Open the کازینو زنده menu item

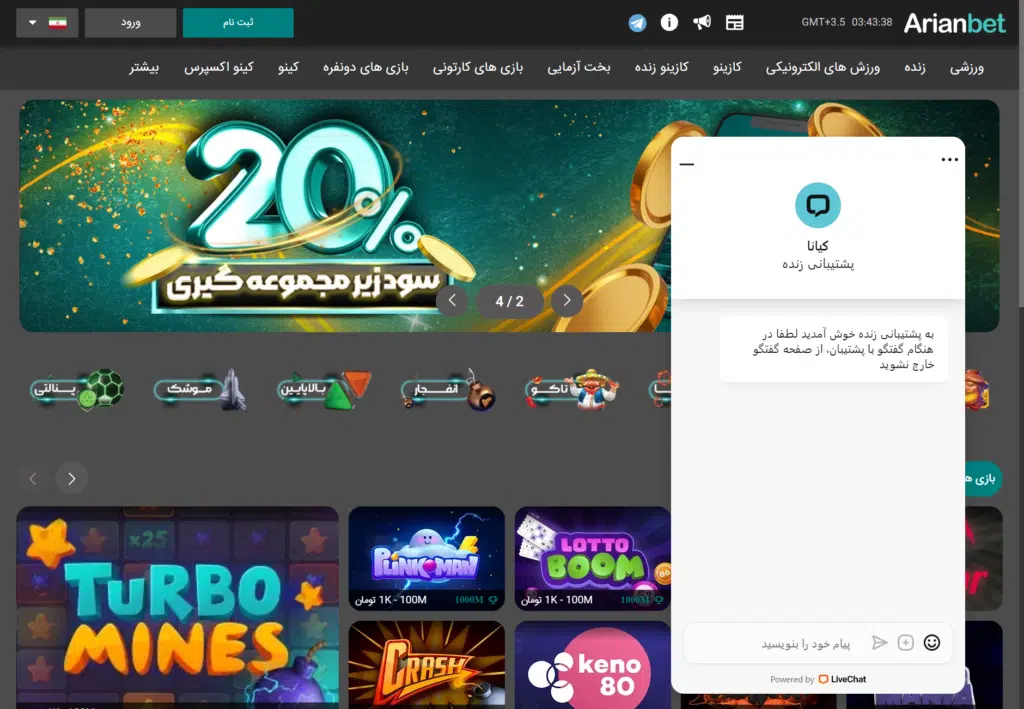663,68
